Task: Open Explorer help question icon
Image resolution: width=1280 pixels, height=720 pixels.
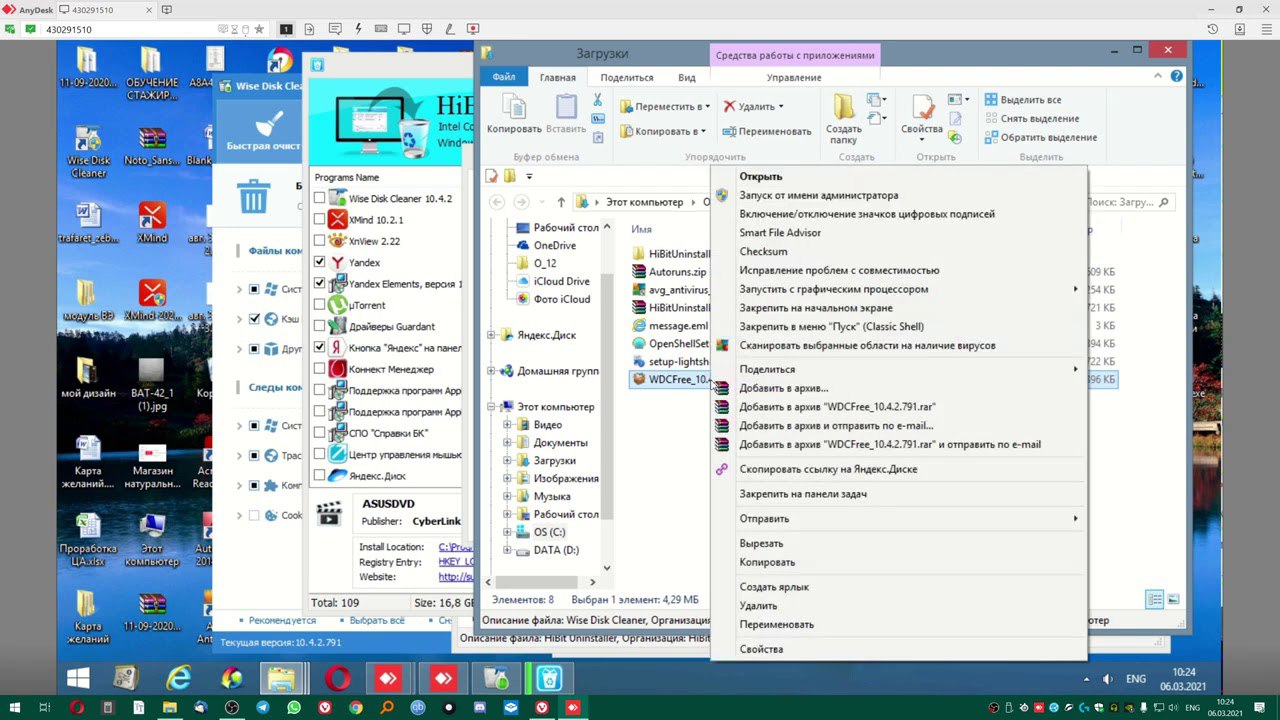Action: tap(1177, 76)
